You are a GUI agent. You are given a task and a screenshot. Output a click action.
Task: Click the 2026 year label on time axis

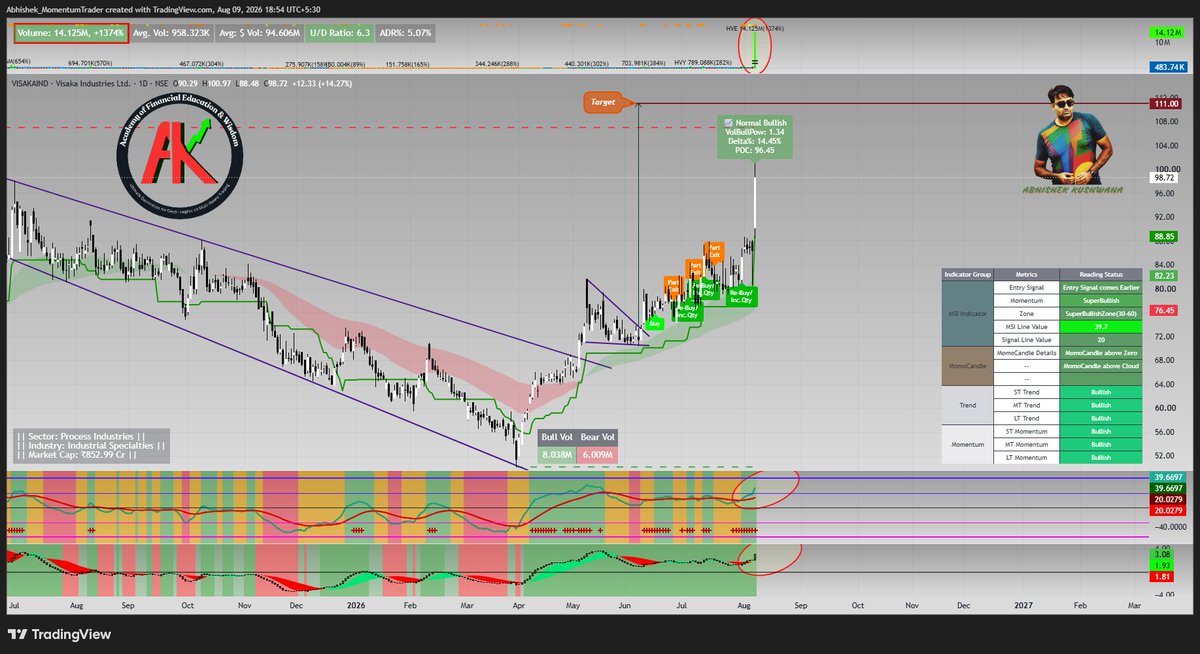[354, 606]
